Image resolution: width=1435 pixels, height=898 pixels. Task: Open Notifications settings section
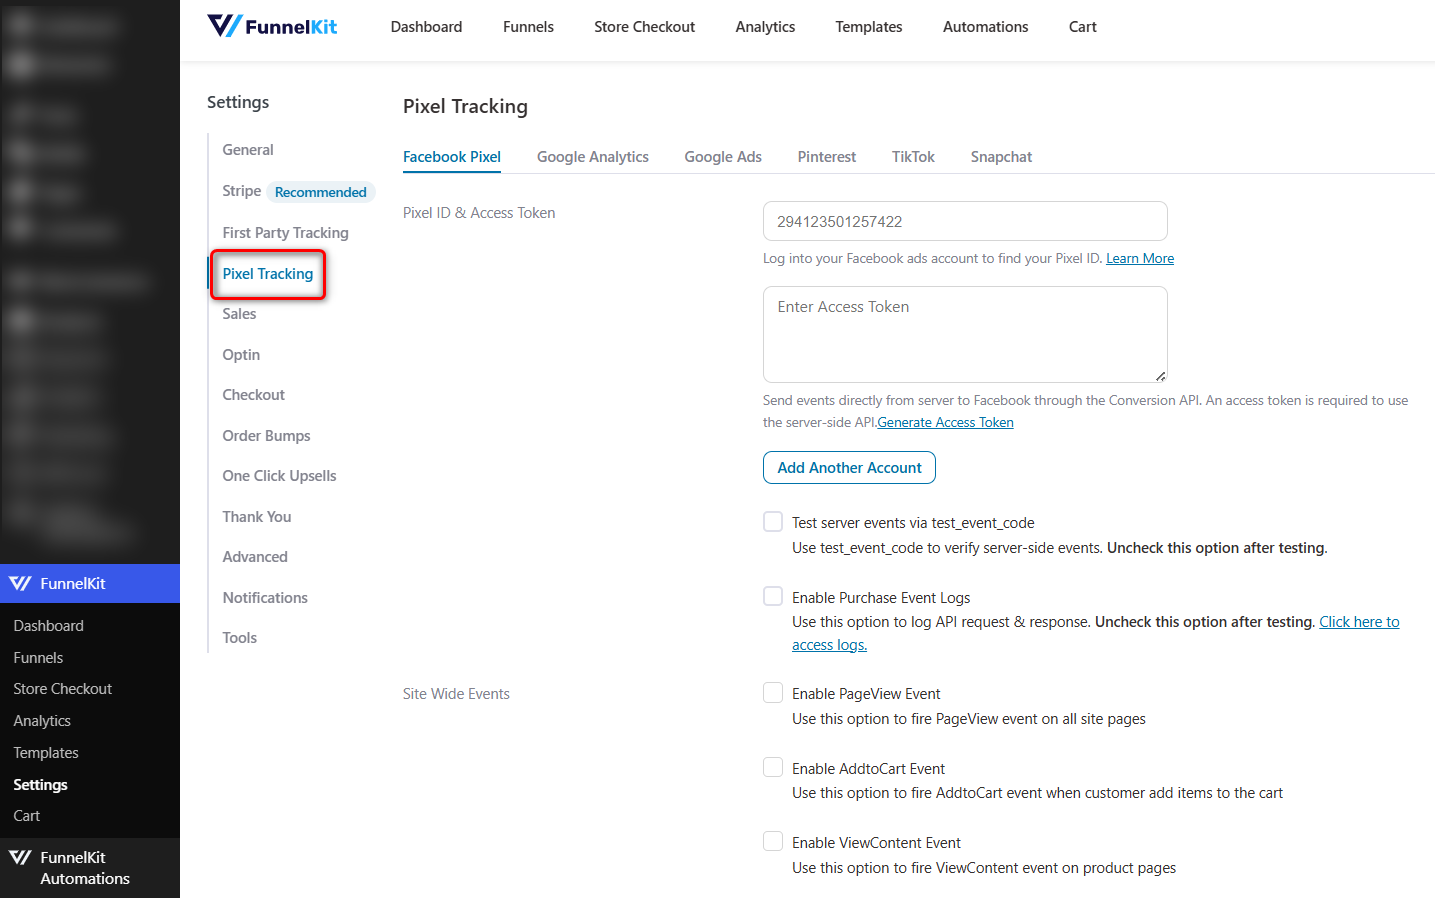coord(265,598)
